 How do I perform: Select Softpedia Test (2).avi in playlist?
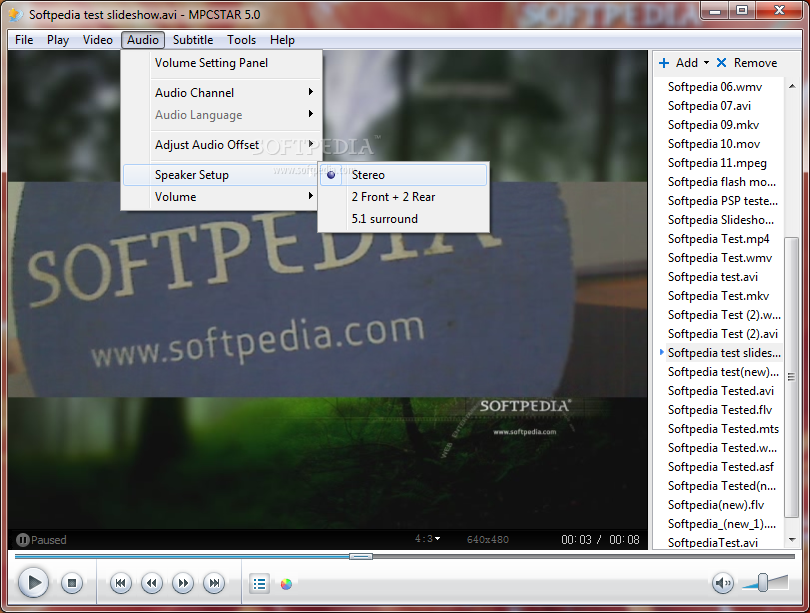tap(723, 334)
